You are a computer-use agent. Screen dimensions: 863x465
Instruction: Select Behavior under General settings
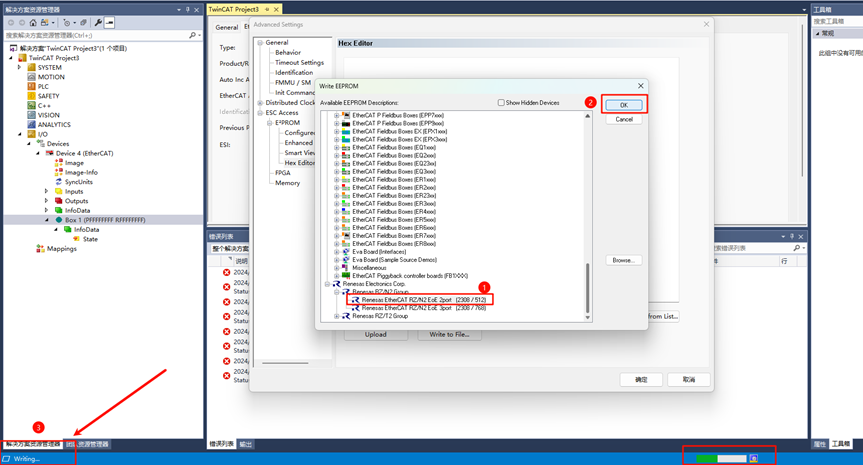288,52
